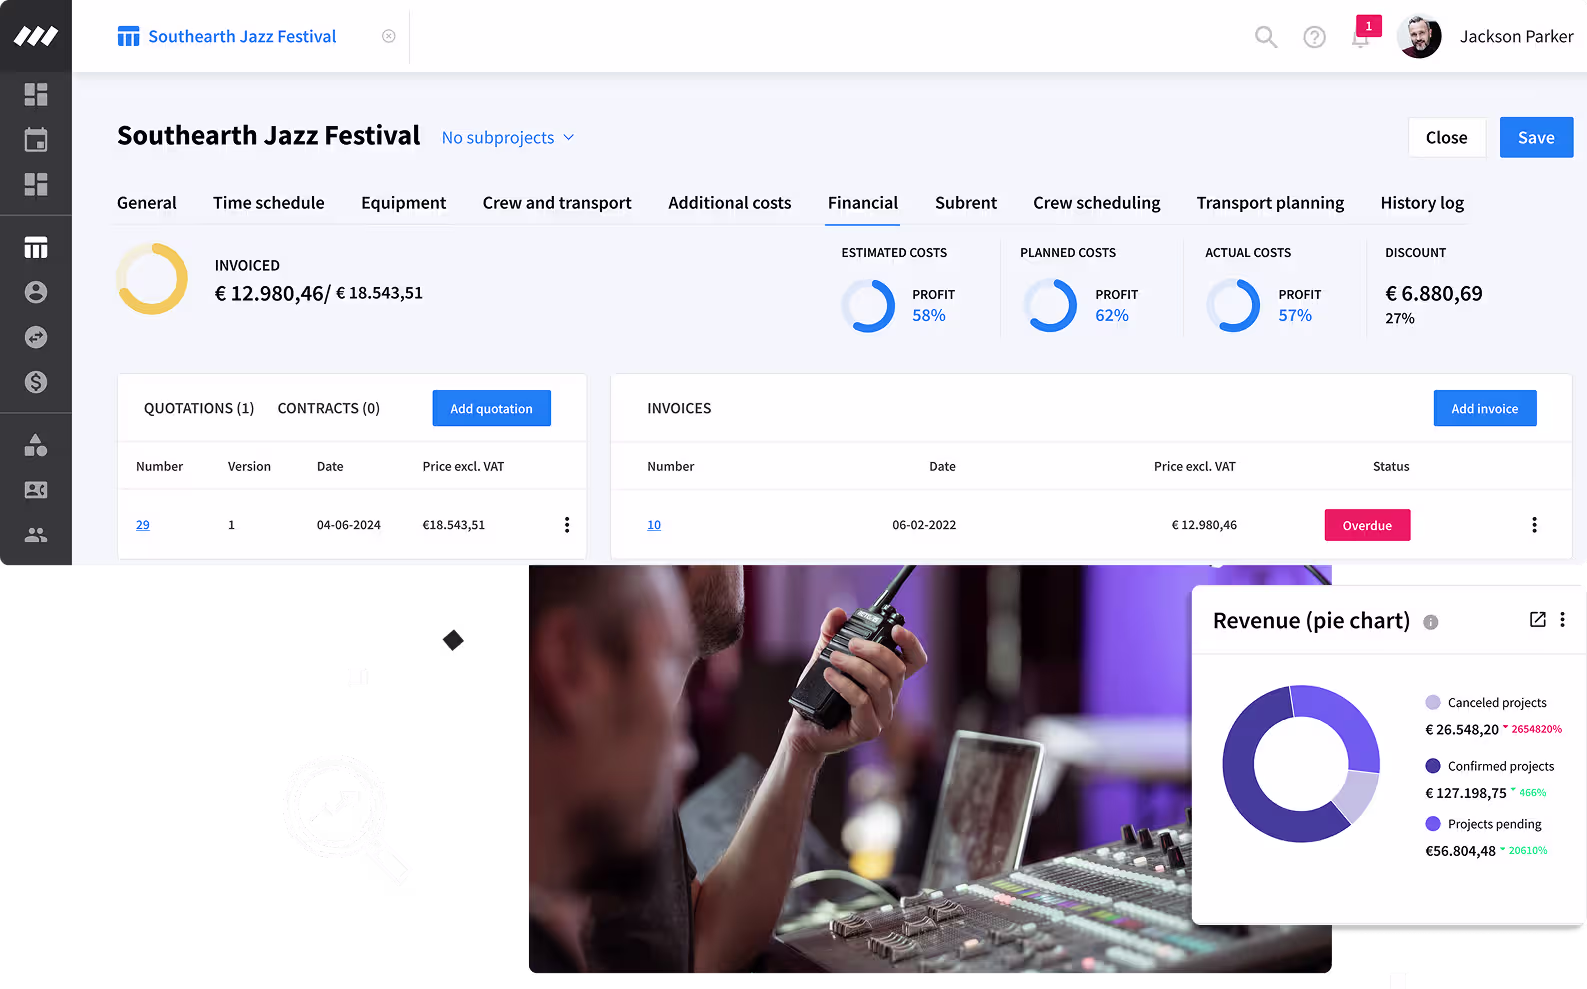Image resolution: width=1587 pixels, height=989 pixels.
Task: Click the Add quotation button
Action: [x=491, y=408]
